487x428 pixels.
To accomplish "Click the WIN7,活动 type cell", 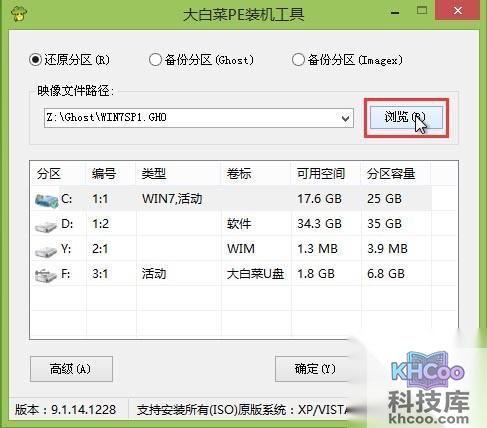I will 172,199.
